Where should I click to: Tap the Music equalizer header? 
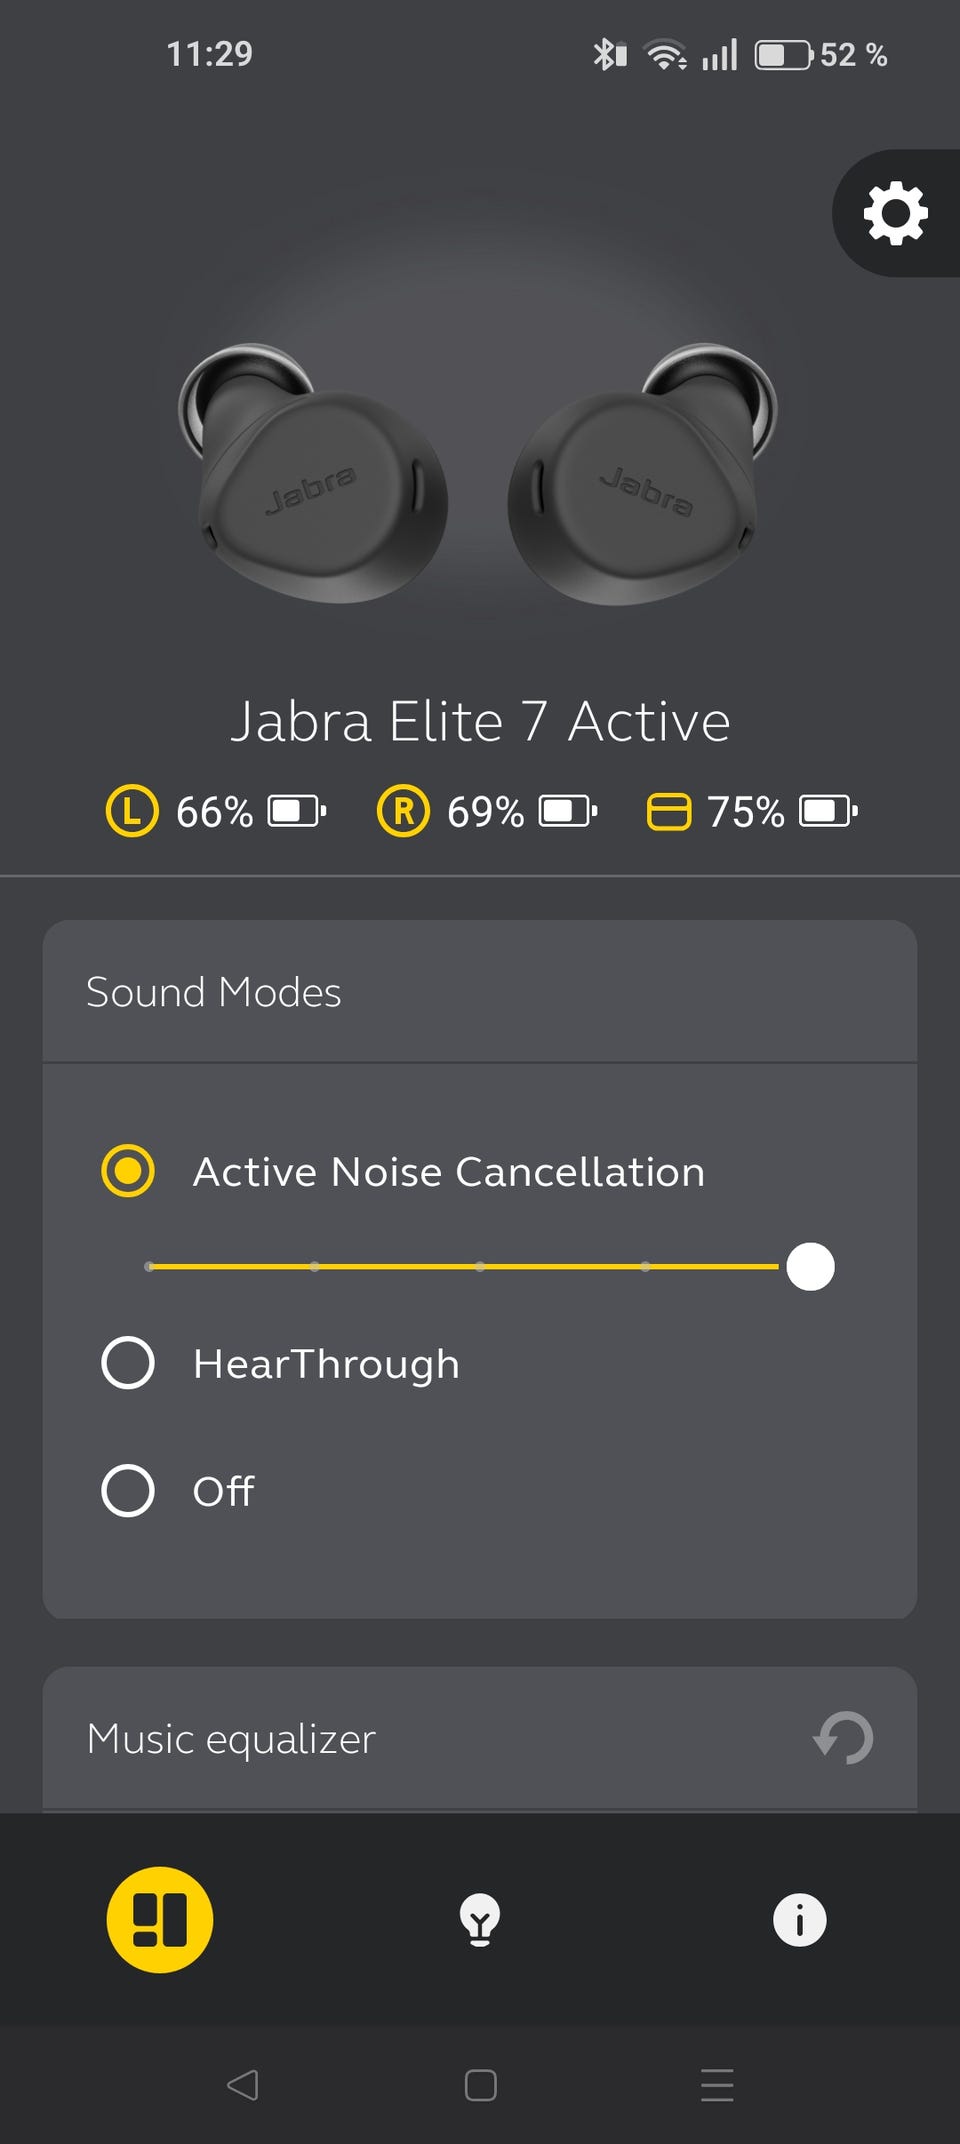click(231, 1739)
